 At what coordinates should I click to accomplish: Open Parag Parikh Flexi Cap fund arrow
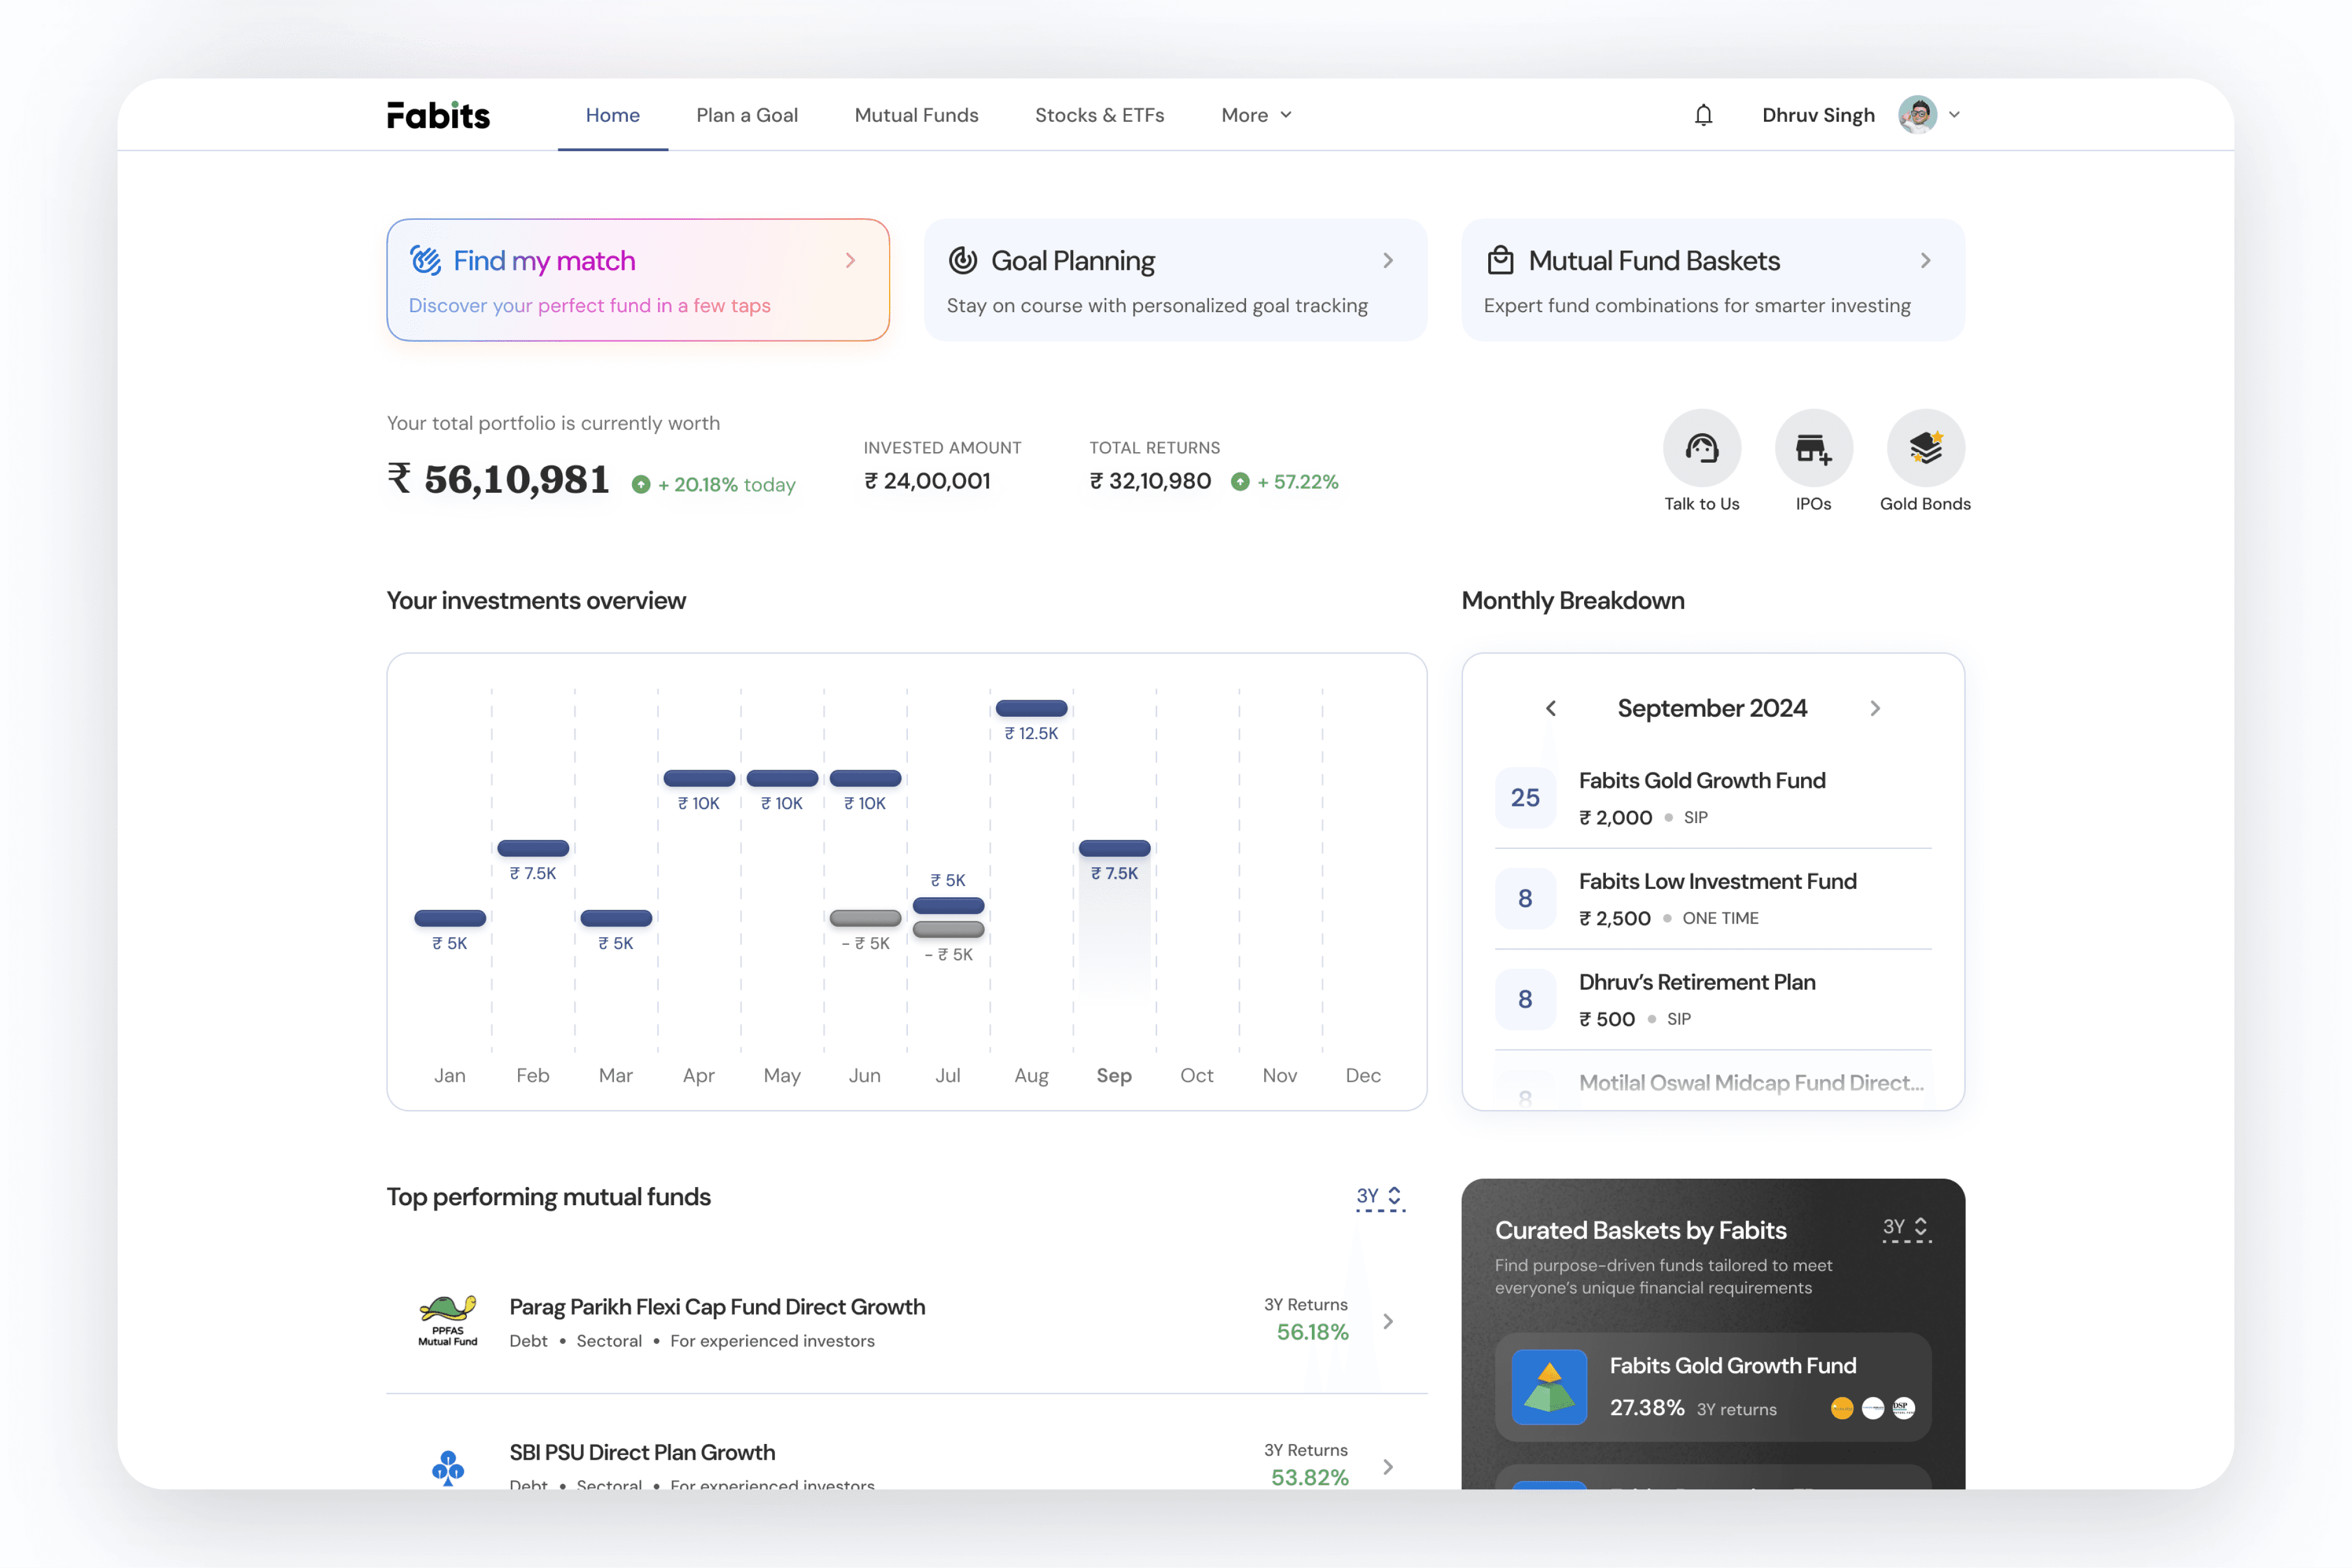(1388, 1321)
